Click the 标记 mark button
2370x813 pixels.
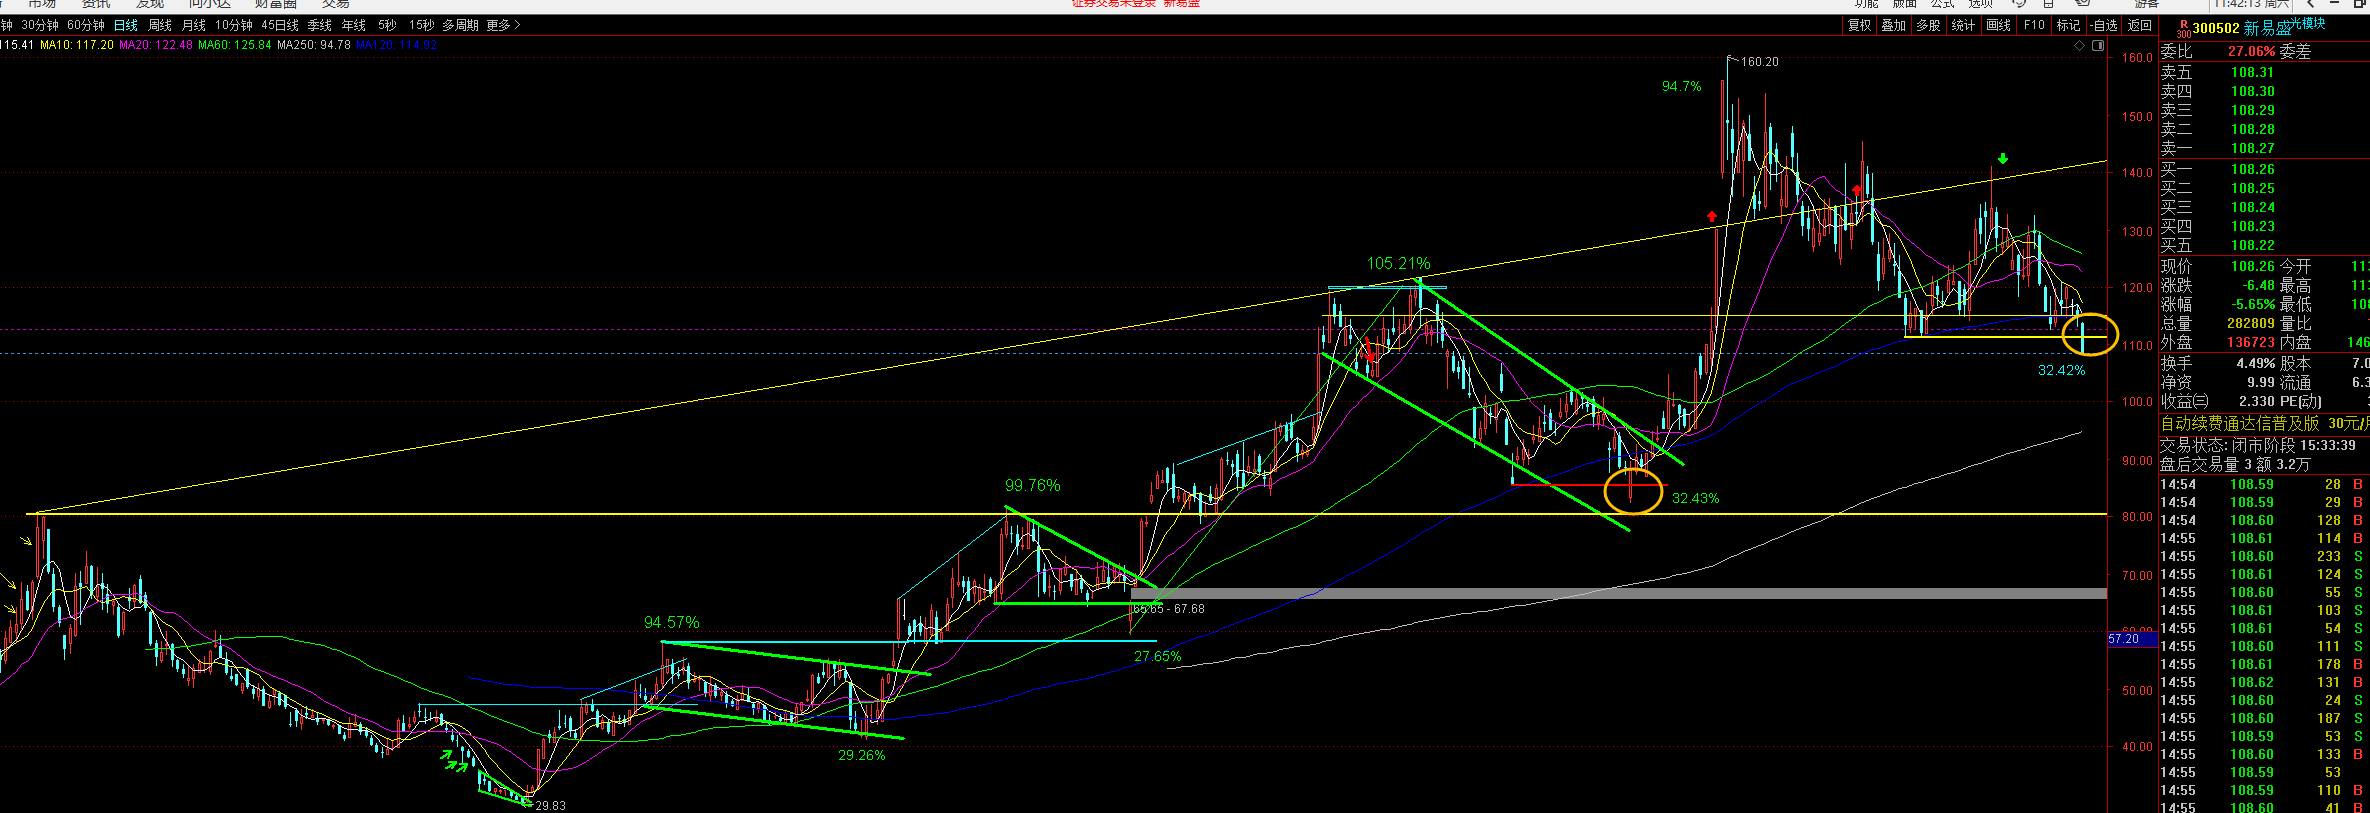(x=2068, y=25)
